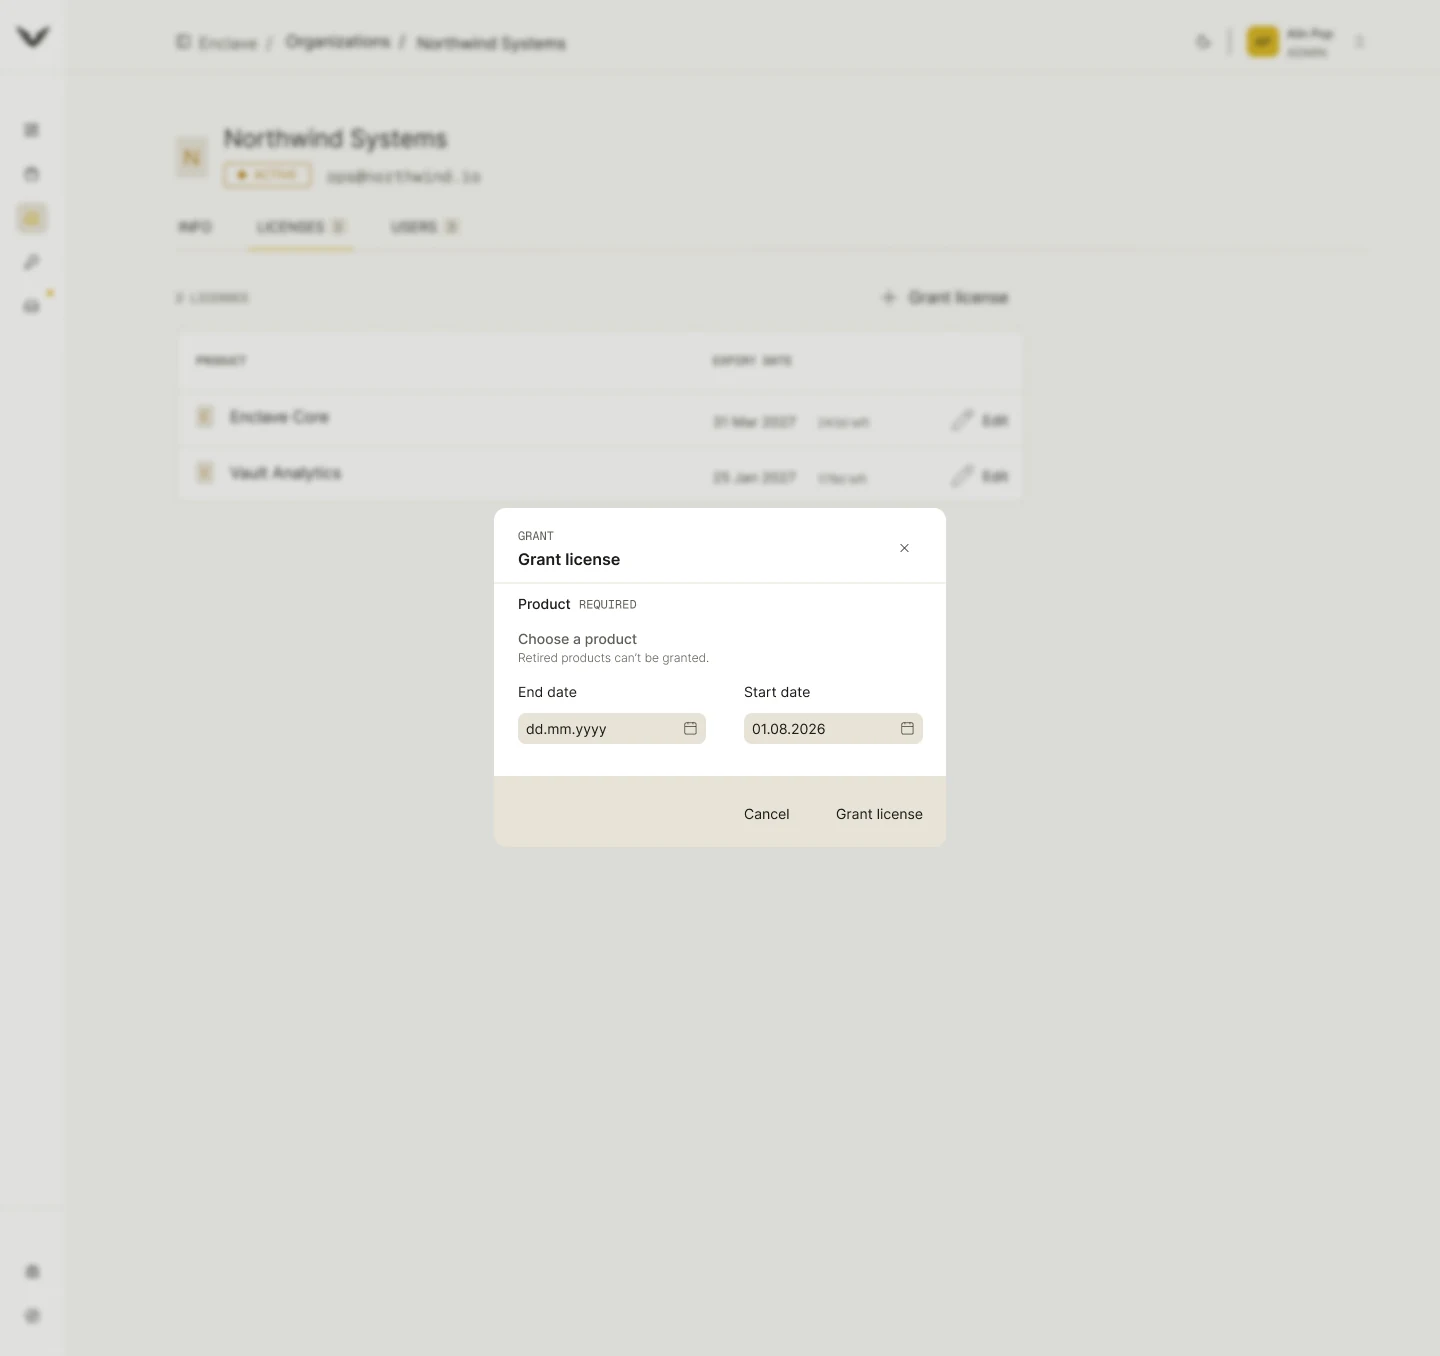Viewport: 1440px width, 1356px height.
Task: Edit the Vault Analytics license row
Action: click(980, 476)
